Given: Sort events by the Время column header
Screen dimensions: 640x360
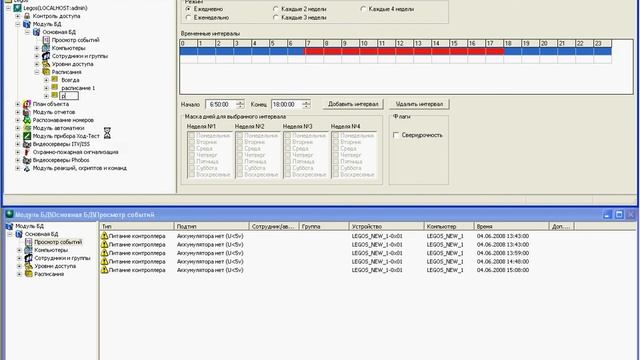Looking at the screenshot, I should (x=511, y=226).
